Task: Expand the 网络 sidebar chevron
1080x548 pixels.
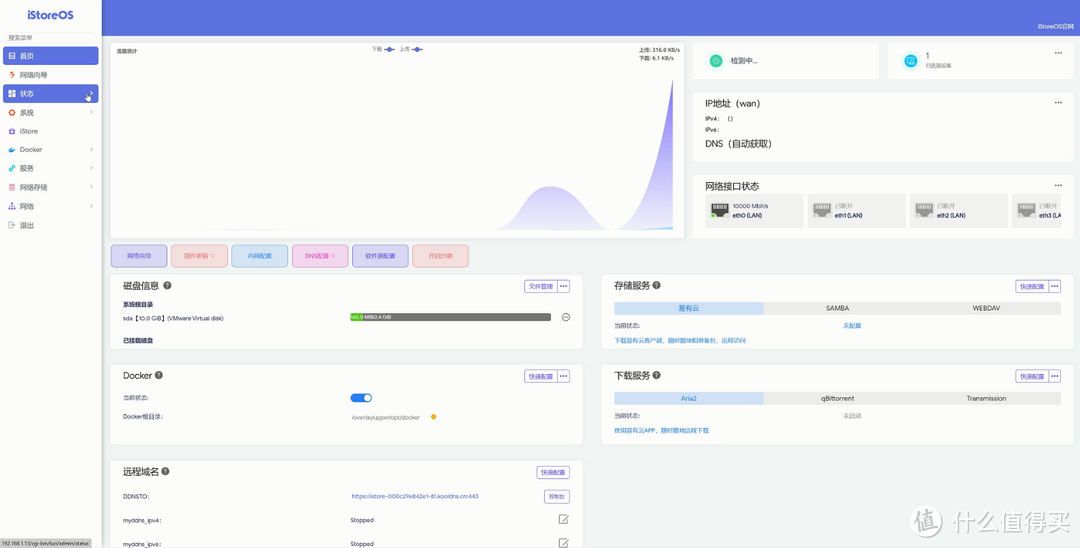Action: tap(91, 206)
